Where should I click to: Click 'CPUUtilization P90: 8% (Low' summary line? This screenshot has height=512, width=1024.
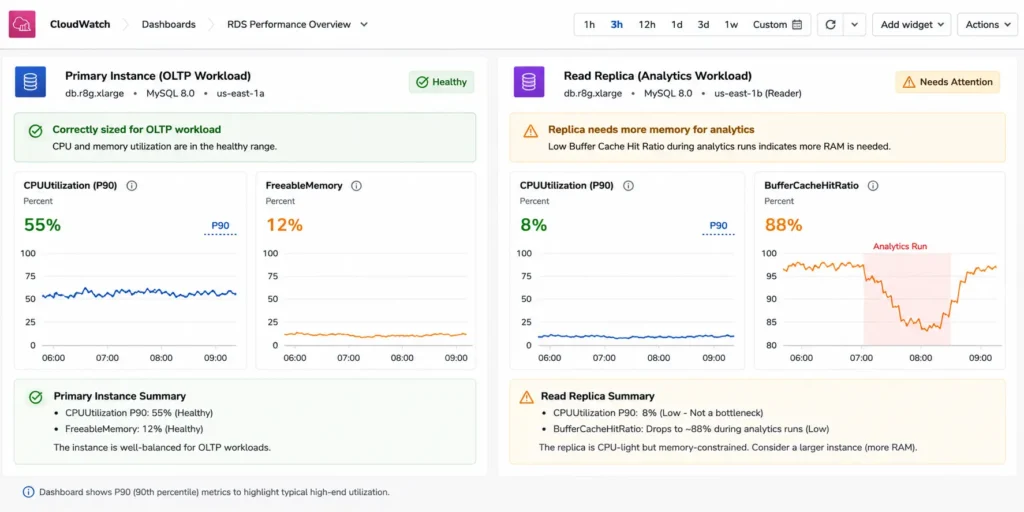coord(658,413)
